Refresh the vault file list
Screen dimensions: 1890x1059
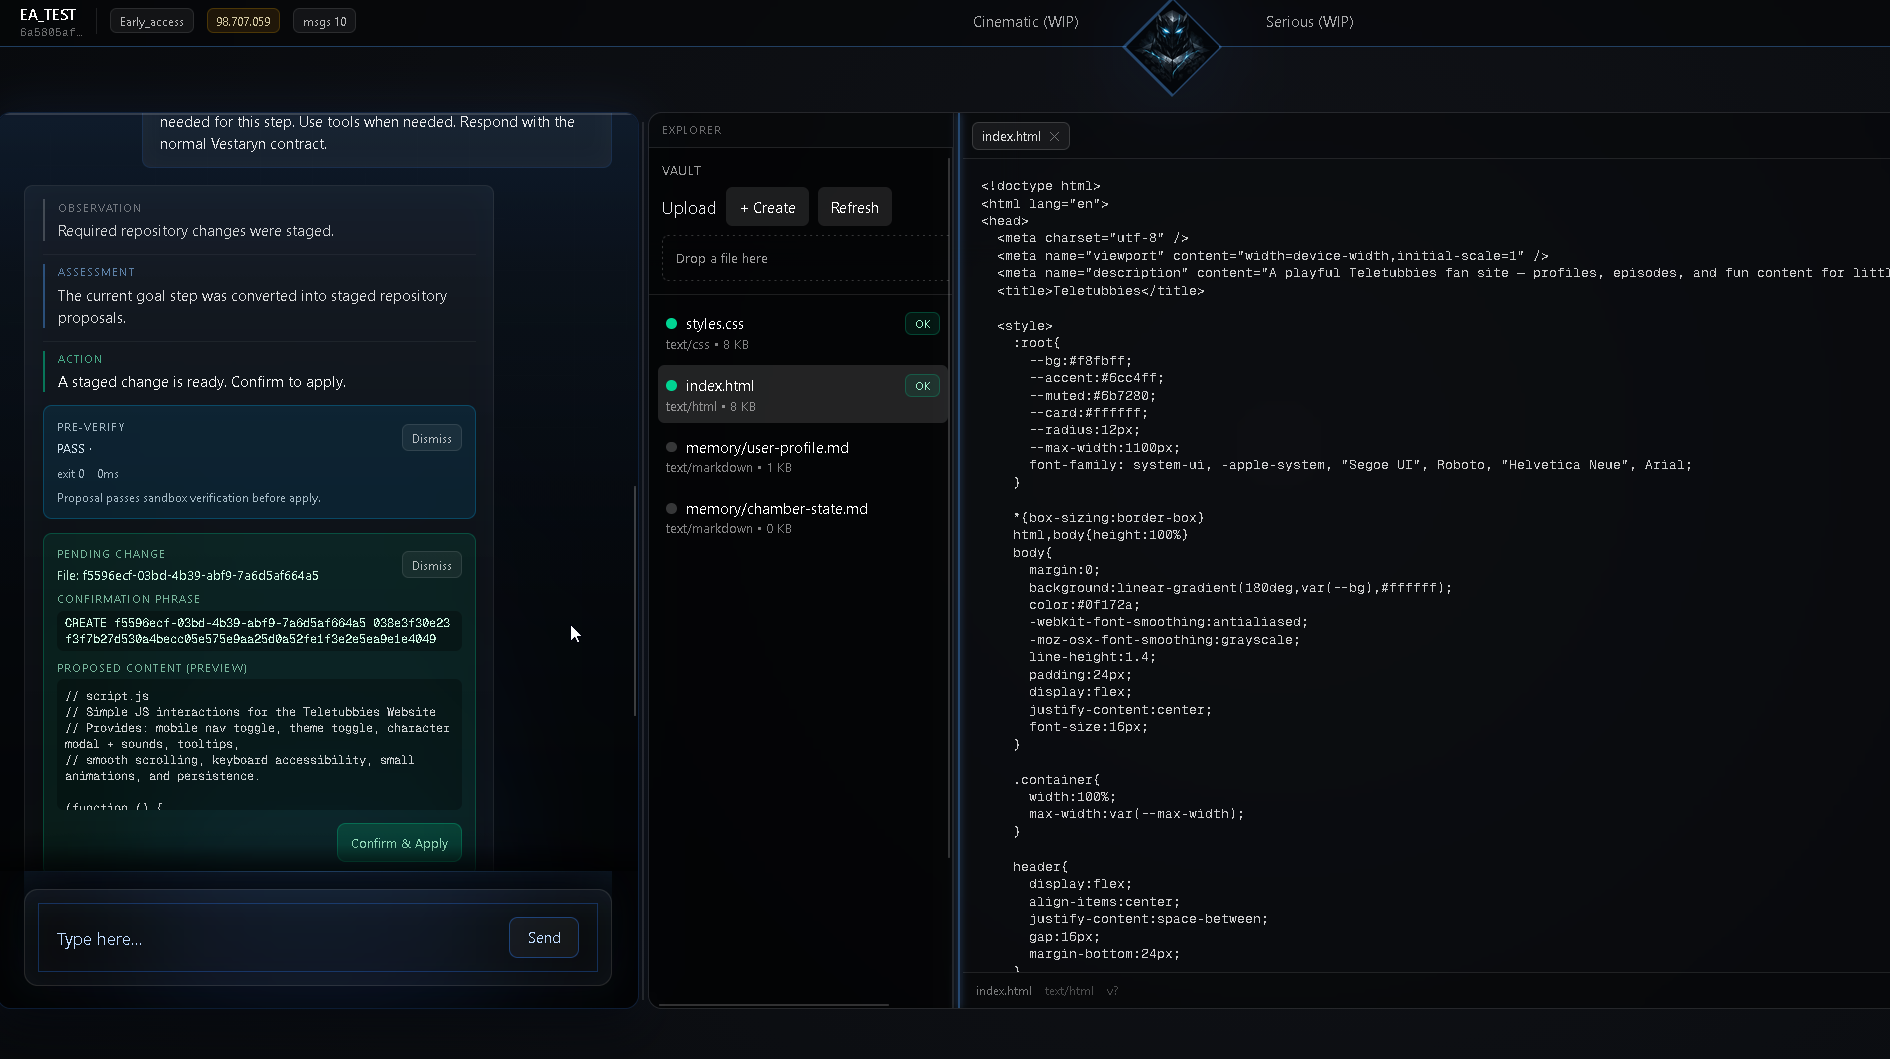(854, 208)
